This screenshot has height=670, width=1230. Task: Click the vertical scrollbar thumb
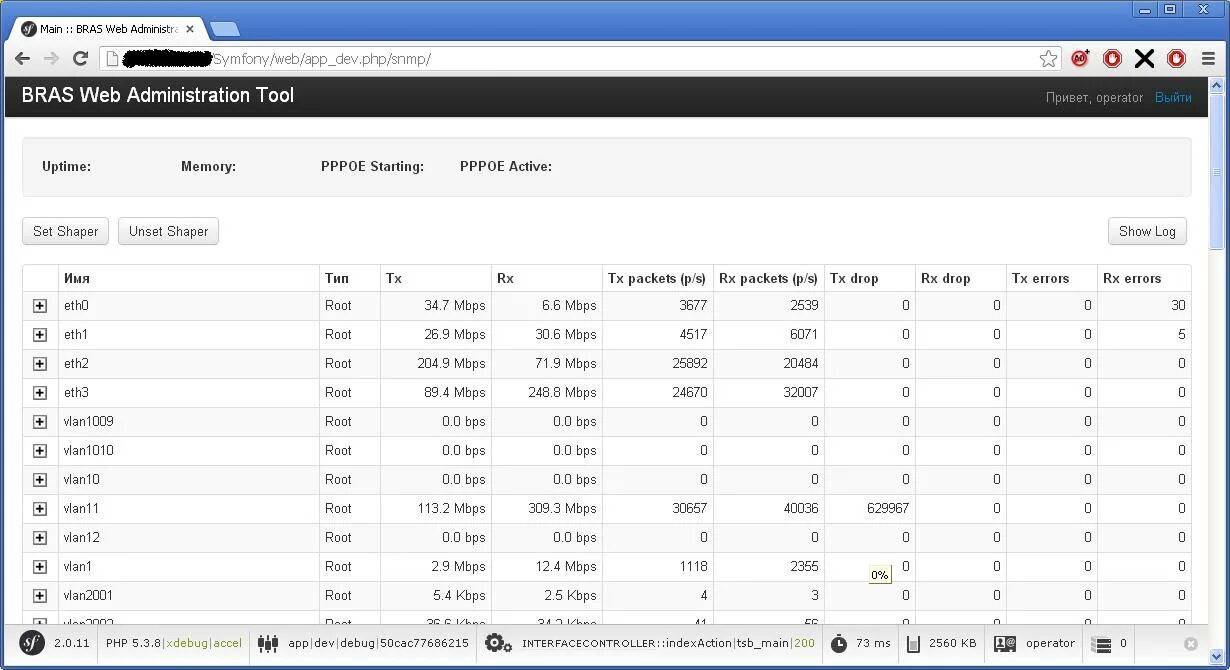point(1216,171)
